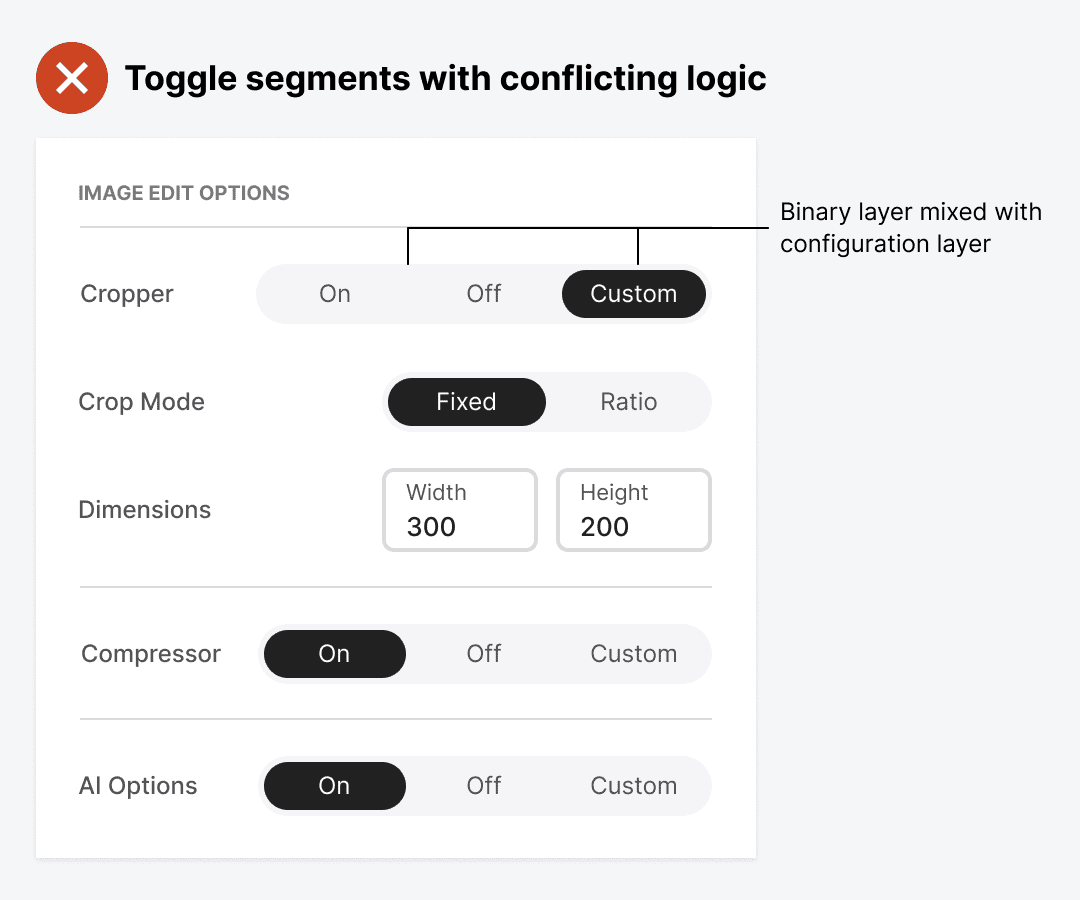The height and width of the screenshot is (900, 1080).
Task: Click the red X error icon
Action: (x=71, y=79)
